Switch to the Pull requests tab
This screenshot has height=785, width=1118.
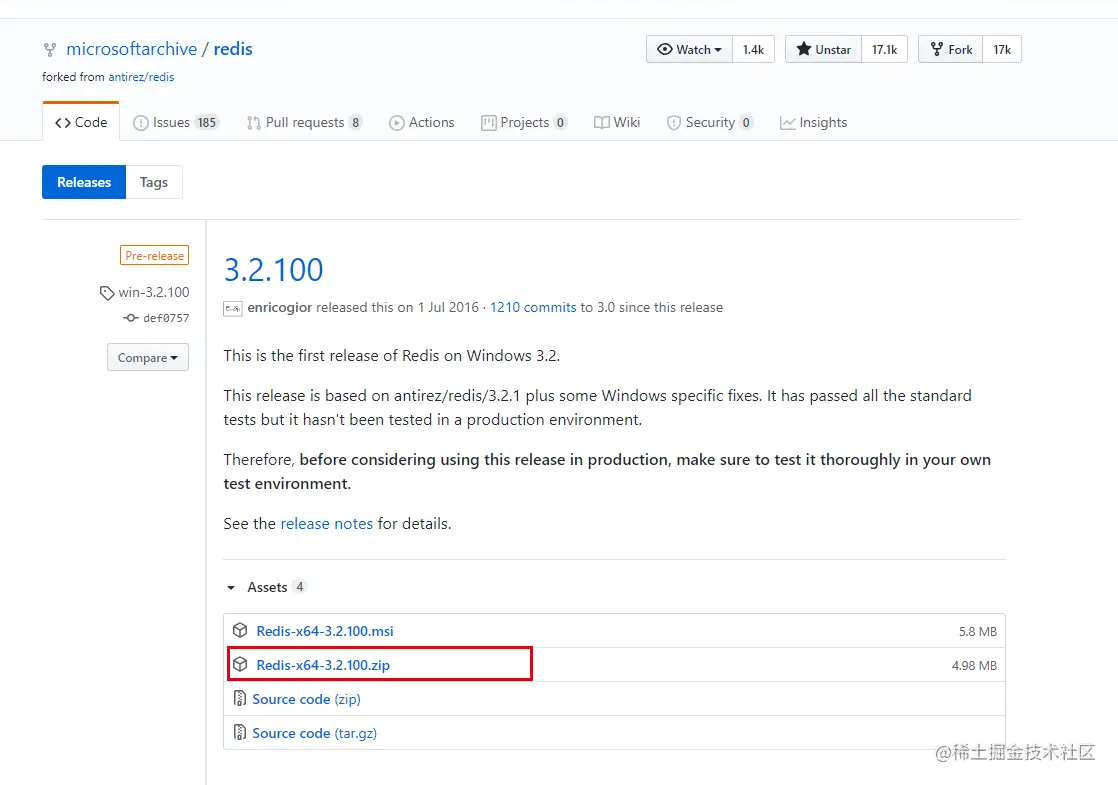pyautogui.click(x=304, y=123)
